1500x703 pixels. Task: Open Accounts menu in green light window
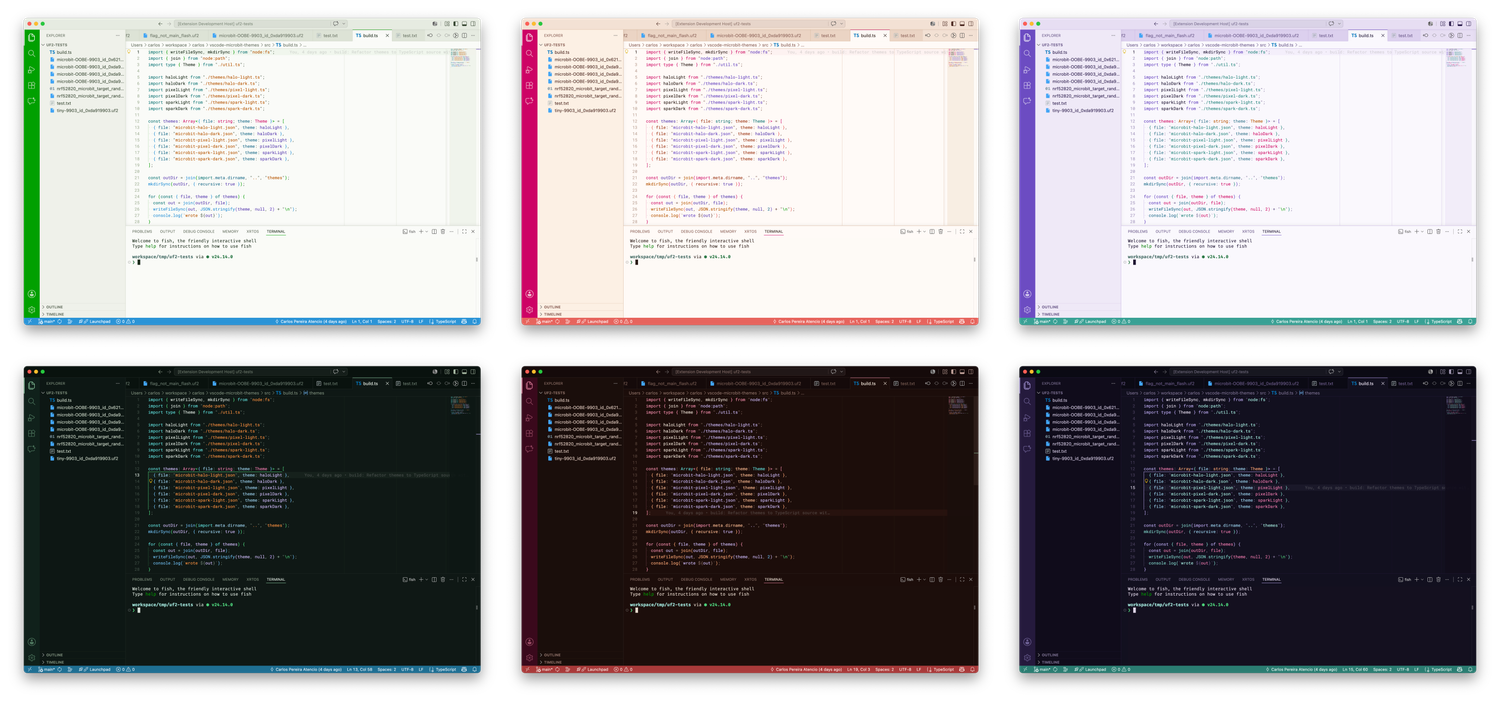click(32, 294)
